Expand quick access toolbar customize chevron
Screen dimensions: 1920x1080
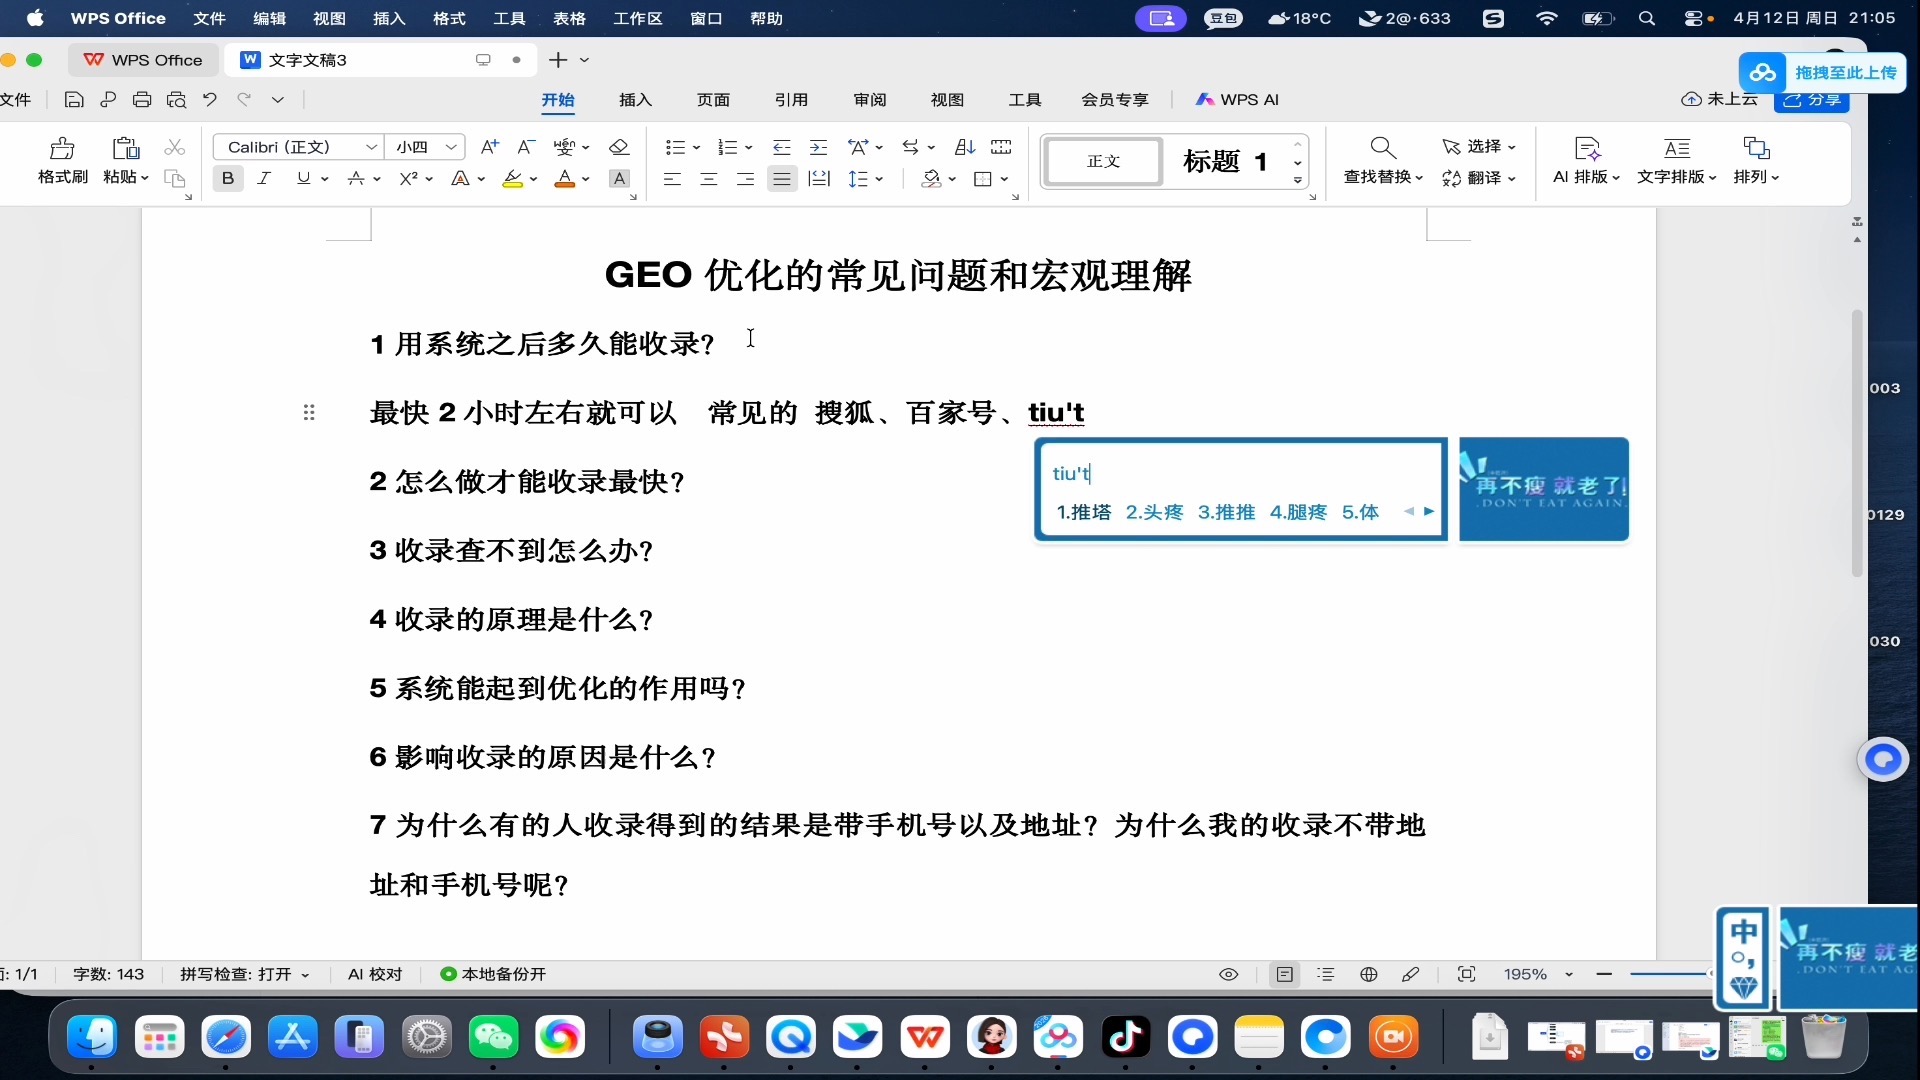coord(278,100)
